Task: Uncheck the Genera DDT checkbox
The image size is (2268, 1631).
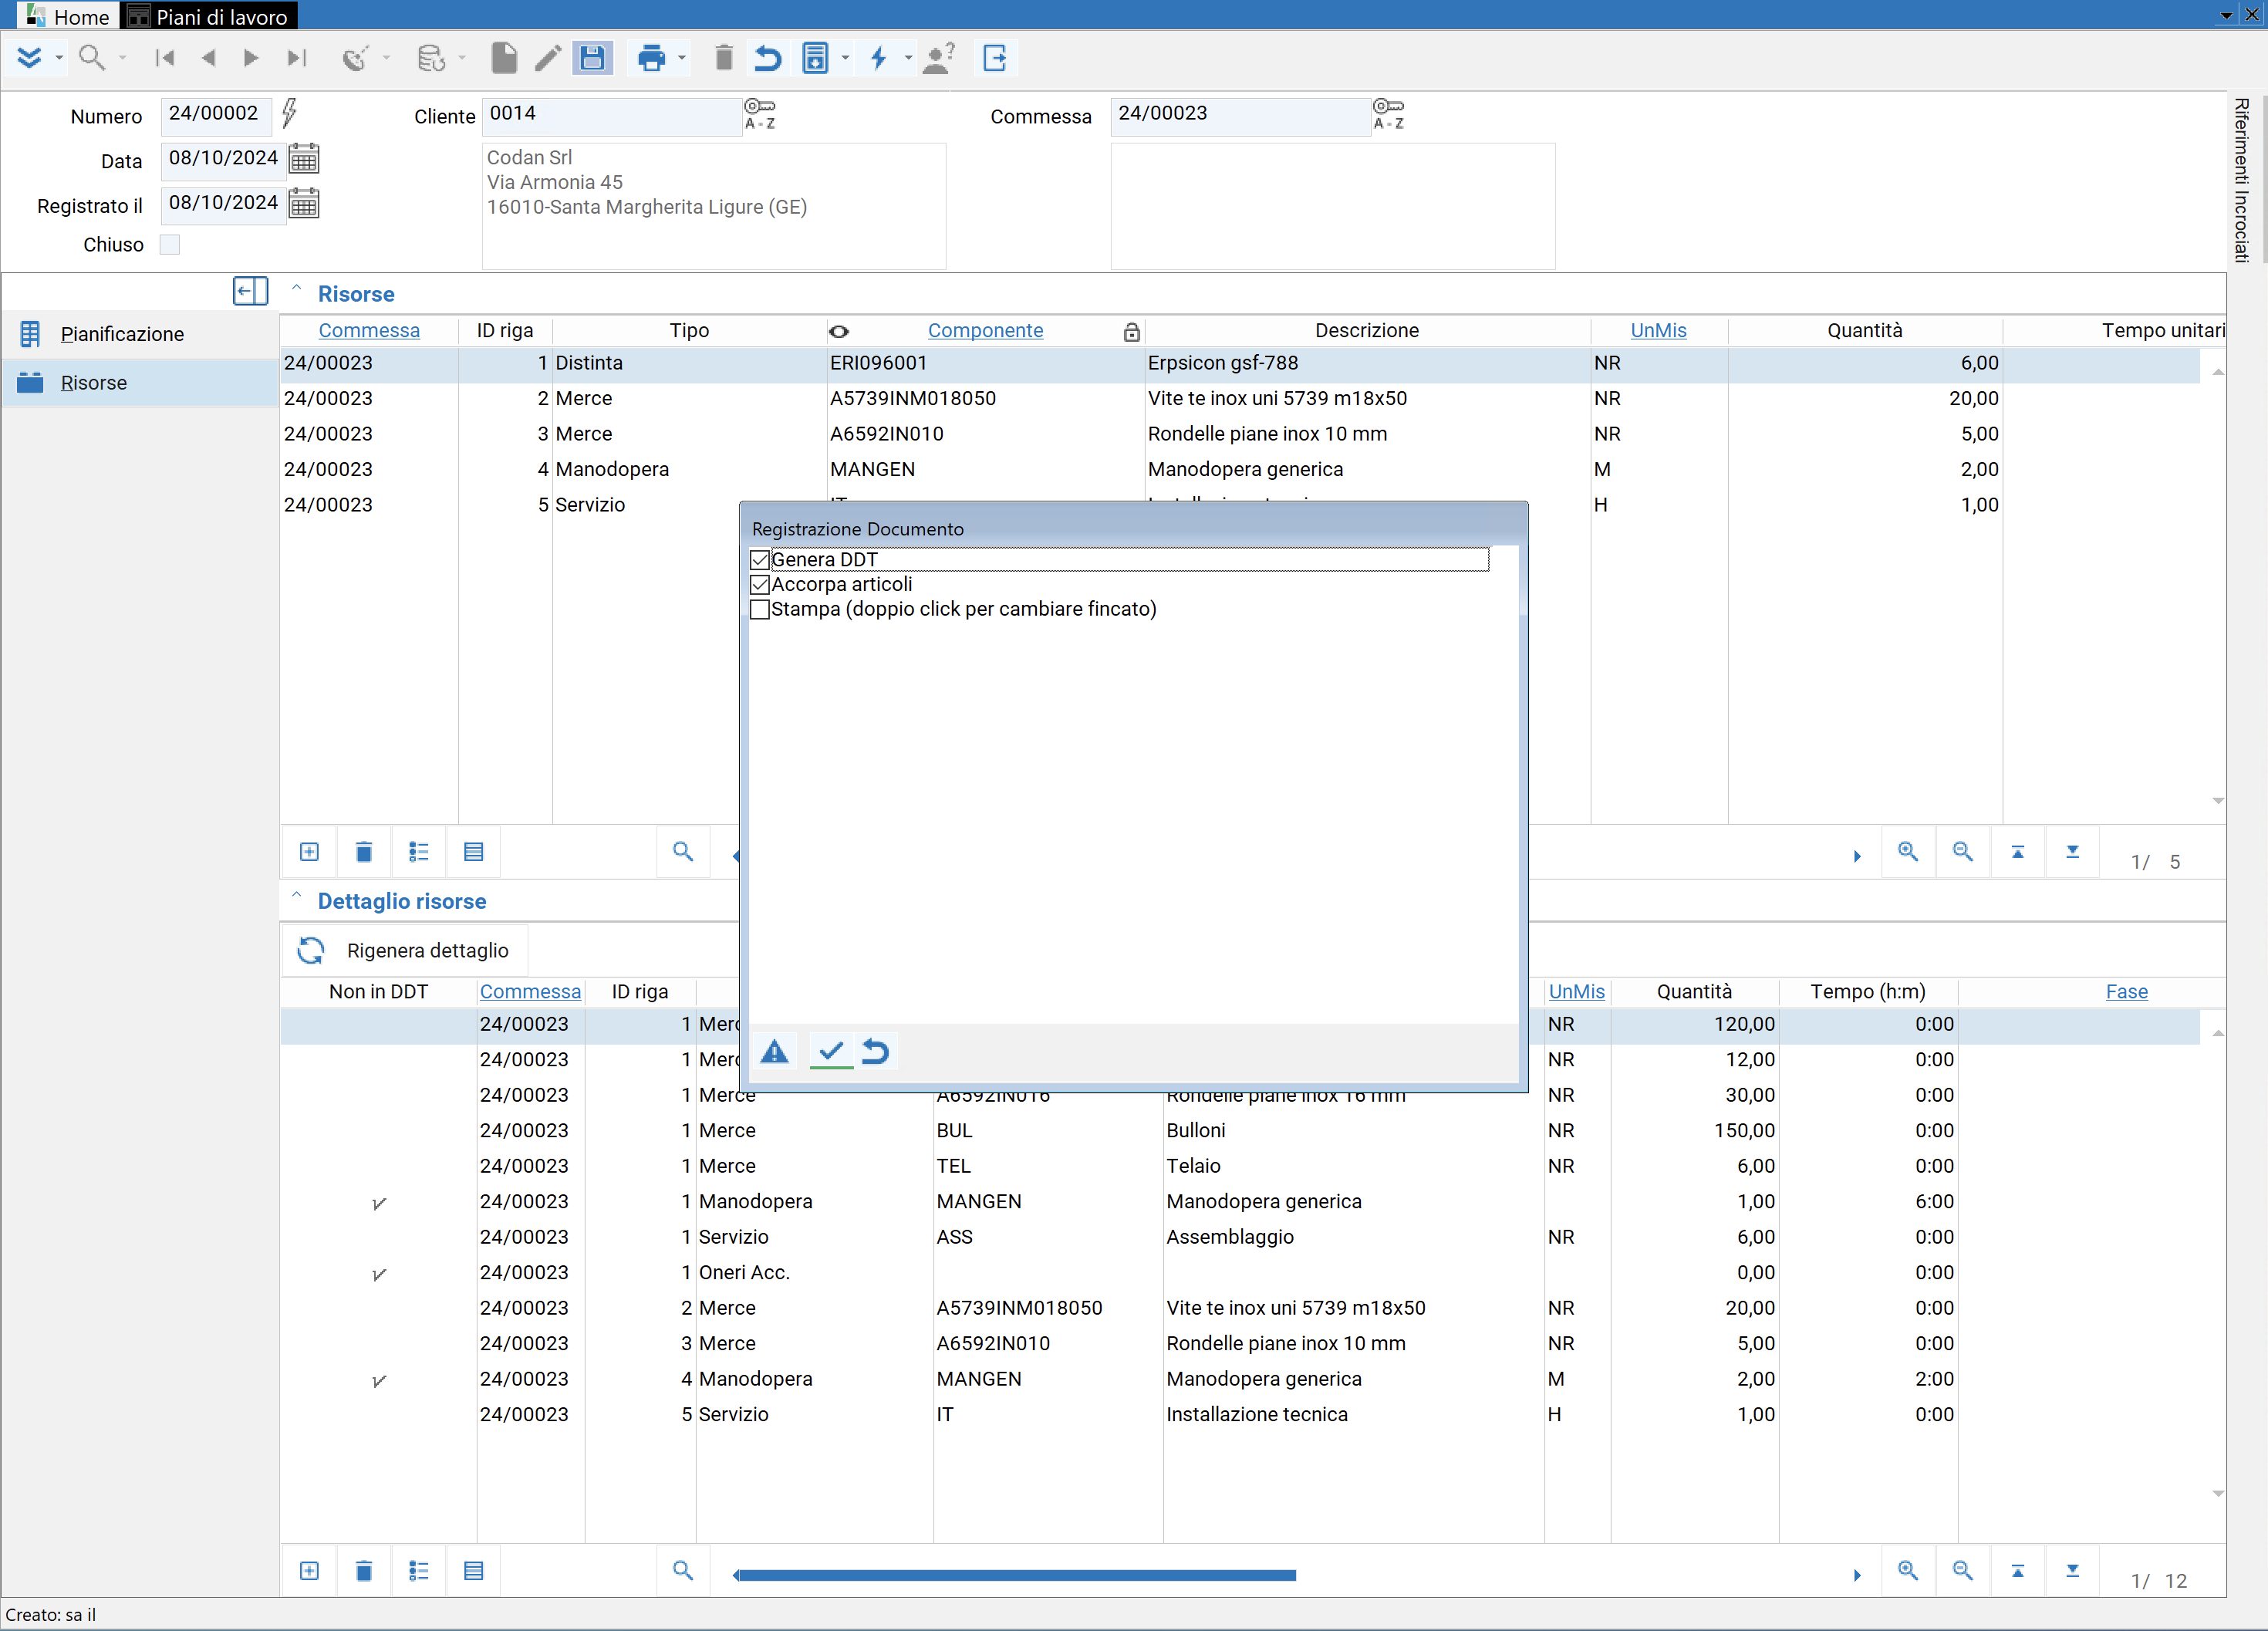Action: [x=760, y=560]
